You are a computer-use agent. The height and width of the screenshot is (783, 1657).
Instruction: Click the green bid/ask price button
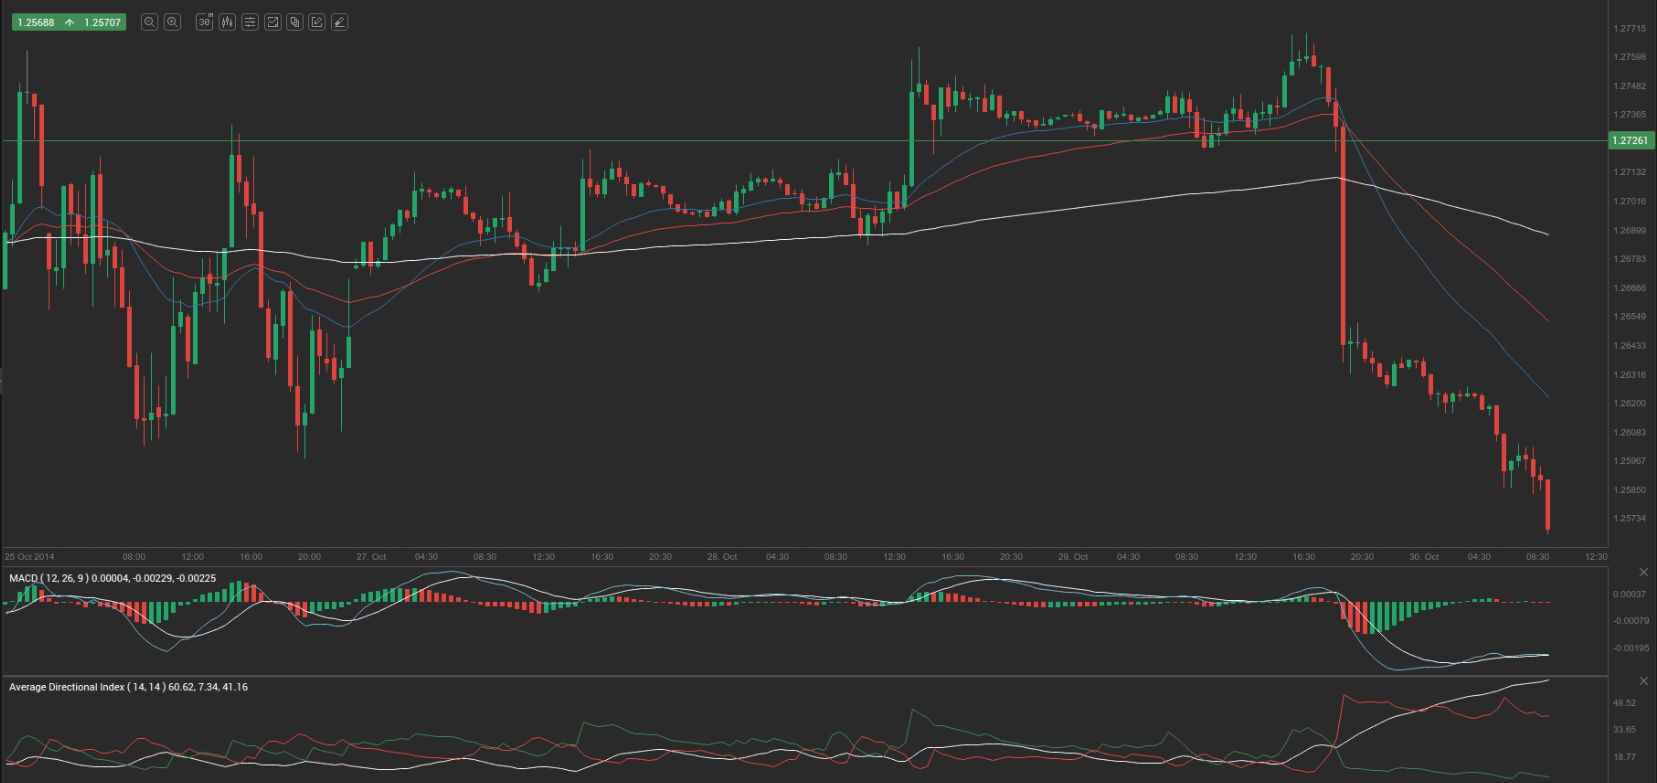pos(68,22)
